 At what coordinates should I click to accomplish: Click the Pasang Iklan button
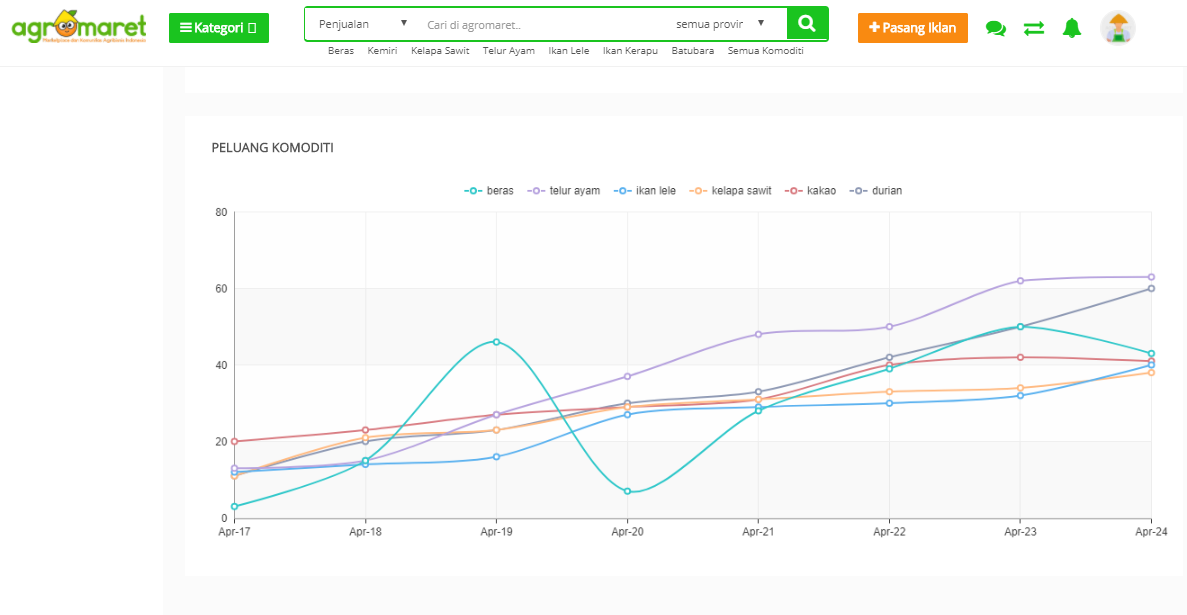pyautogui.click(x=912, y=28)
